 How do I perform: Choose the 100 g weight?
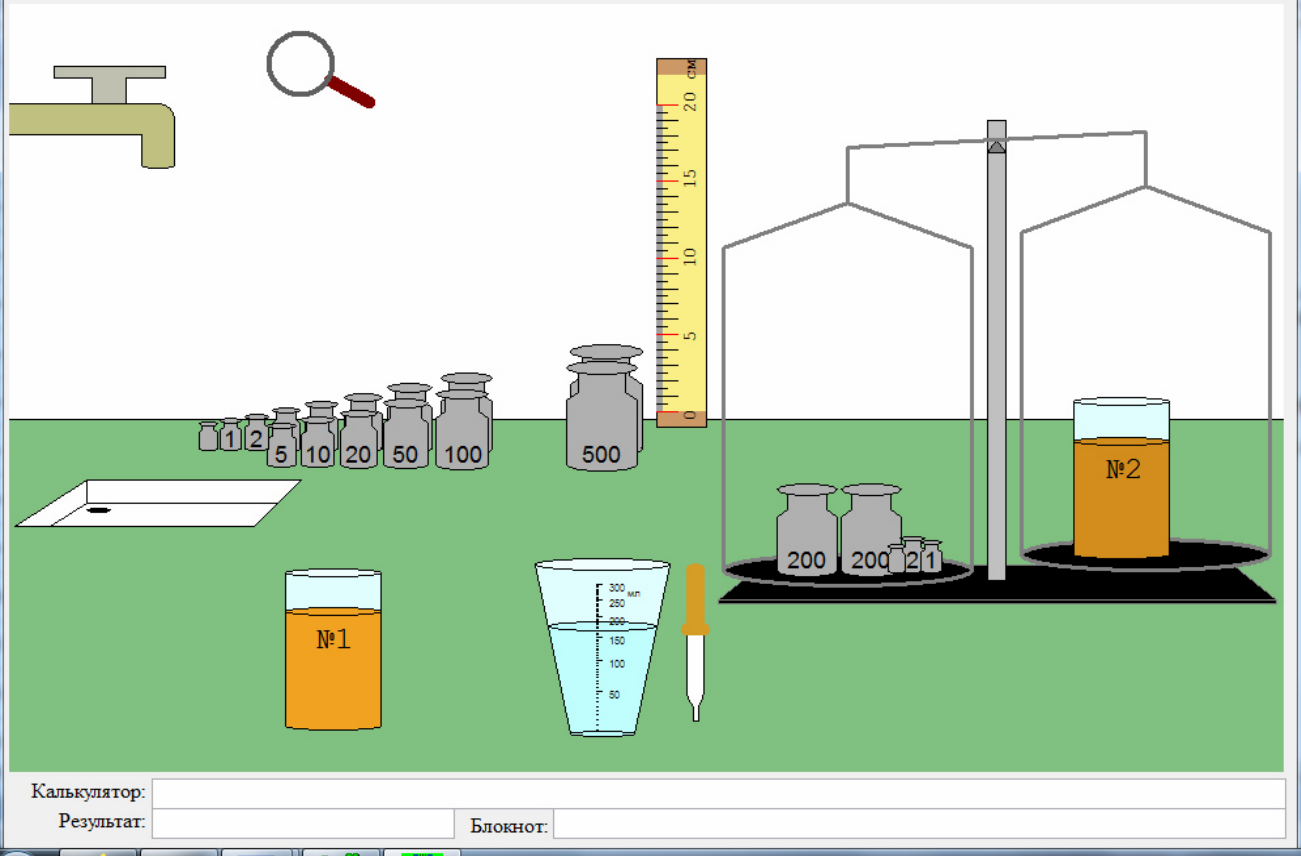click(463, 430)
